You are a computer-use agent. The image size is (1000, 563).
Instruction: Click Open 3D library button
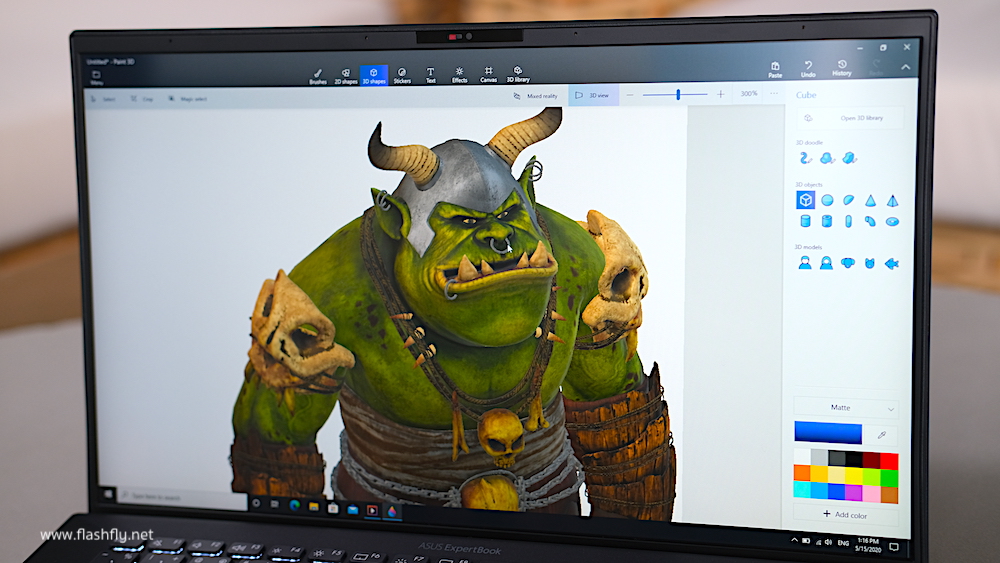[848, 118]
